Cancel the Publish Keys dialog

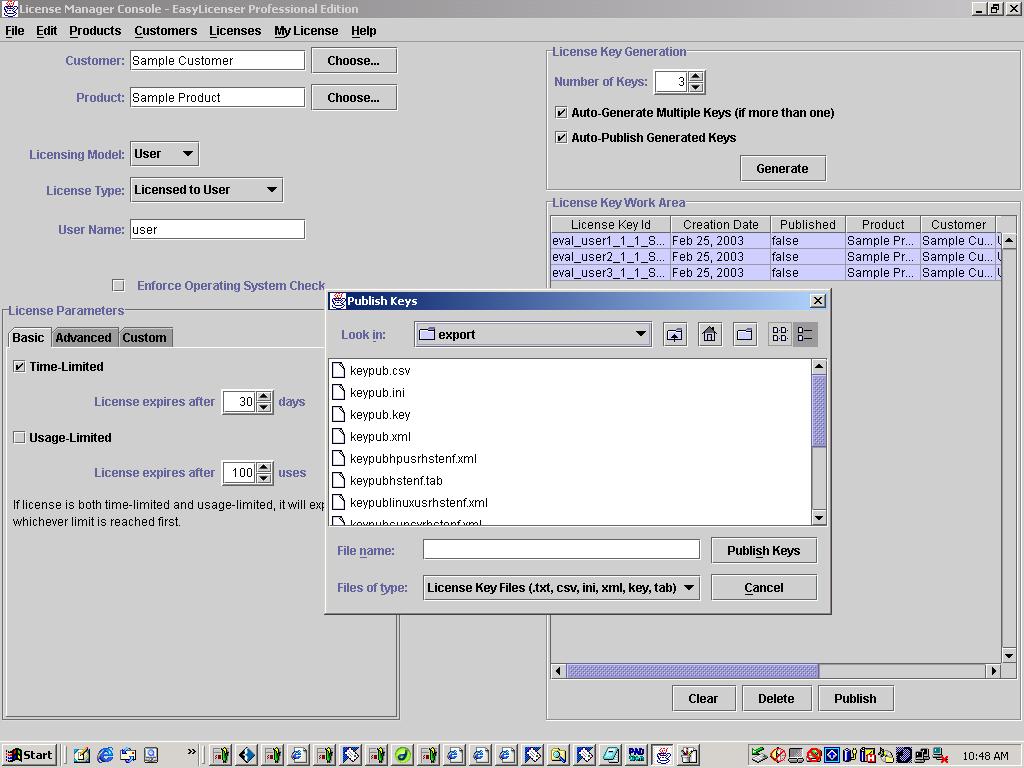point(763,588)
